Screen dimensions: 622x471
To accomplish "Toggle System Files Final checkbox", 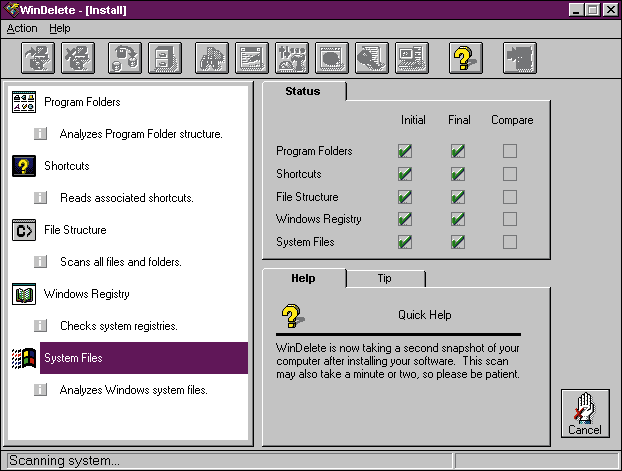I will click(458, 242).
